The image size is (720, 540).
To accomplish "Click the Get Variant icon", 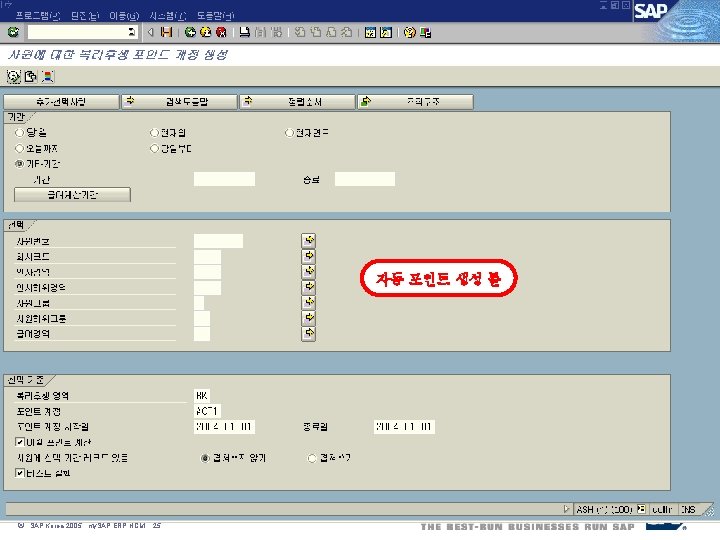I will (x=31, y=77).
